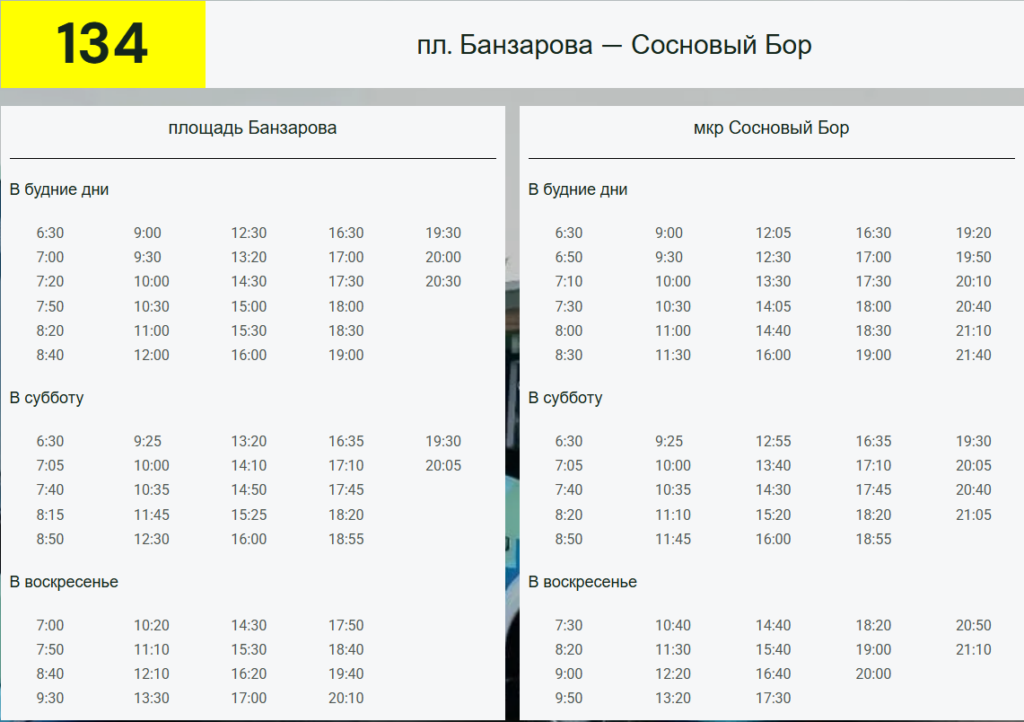Select В воскресенье heading under площадь Банзарова
The height and width of the screenshot is (722, 1024).
[64, 582]
